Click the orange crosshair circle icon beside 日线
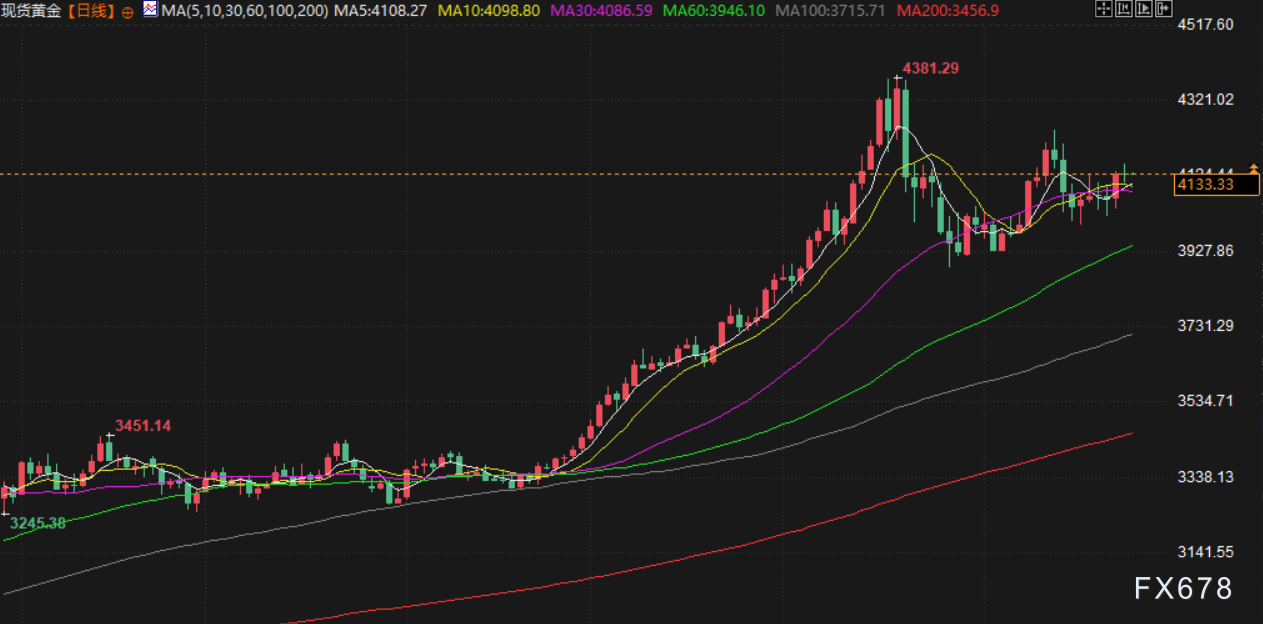 click(x=127, y=12)
